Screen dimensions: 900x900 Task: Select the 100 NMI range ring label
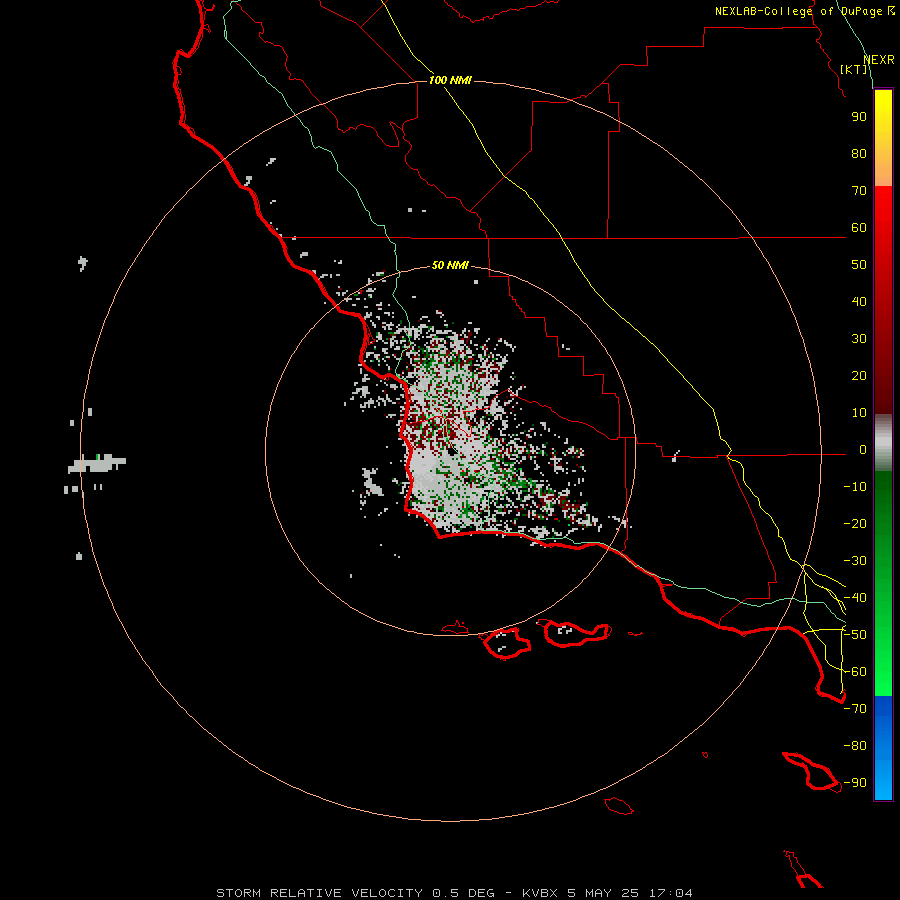(450, 80)
